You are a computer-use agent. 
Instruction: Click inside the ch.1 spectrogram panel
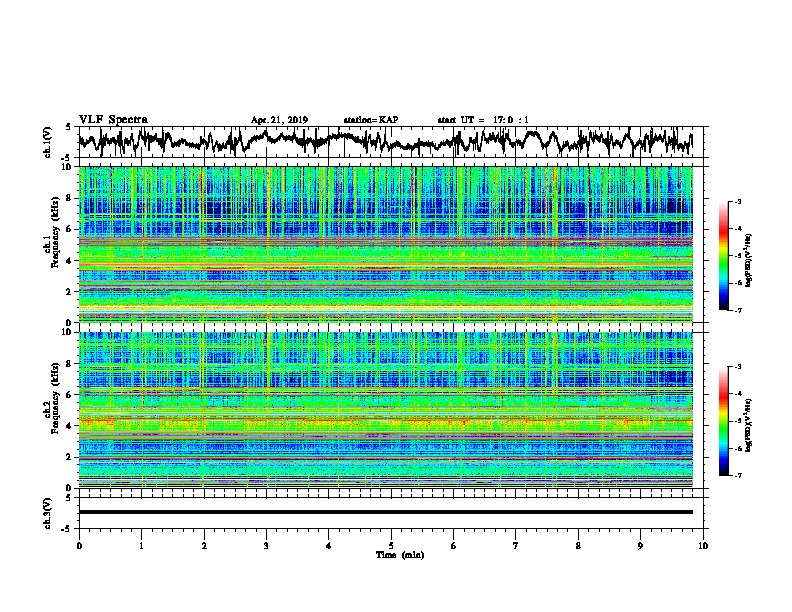[x=386, y=244]
